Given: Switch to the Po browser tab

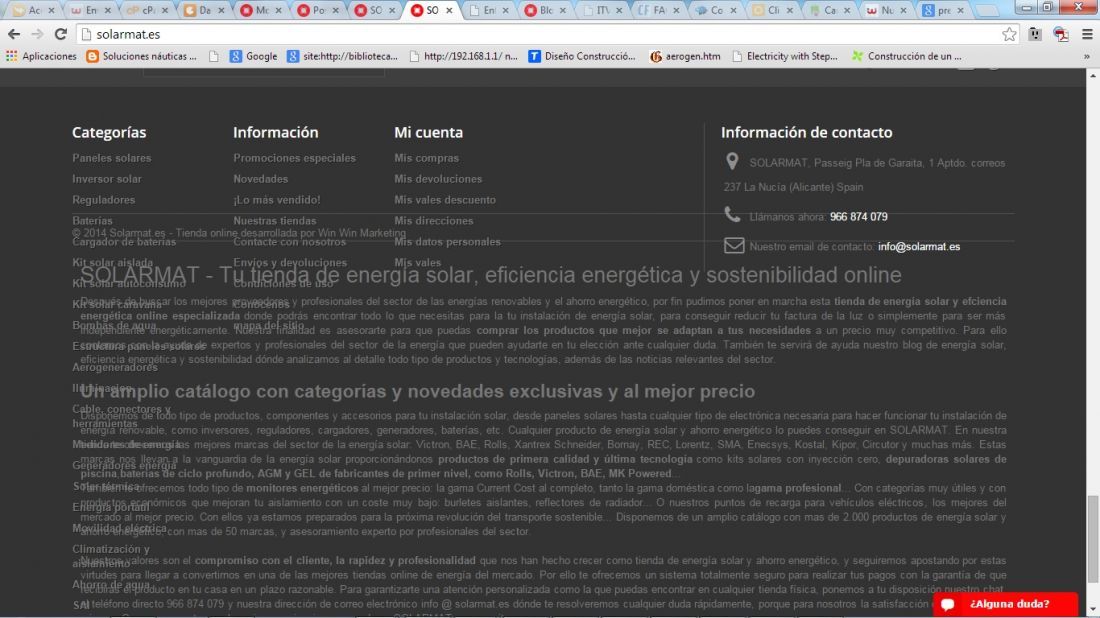Looking at the screenshot, I should pos(318,11).
